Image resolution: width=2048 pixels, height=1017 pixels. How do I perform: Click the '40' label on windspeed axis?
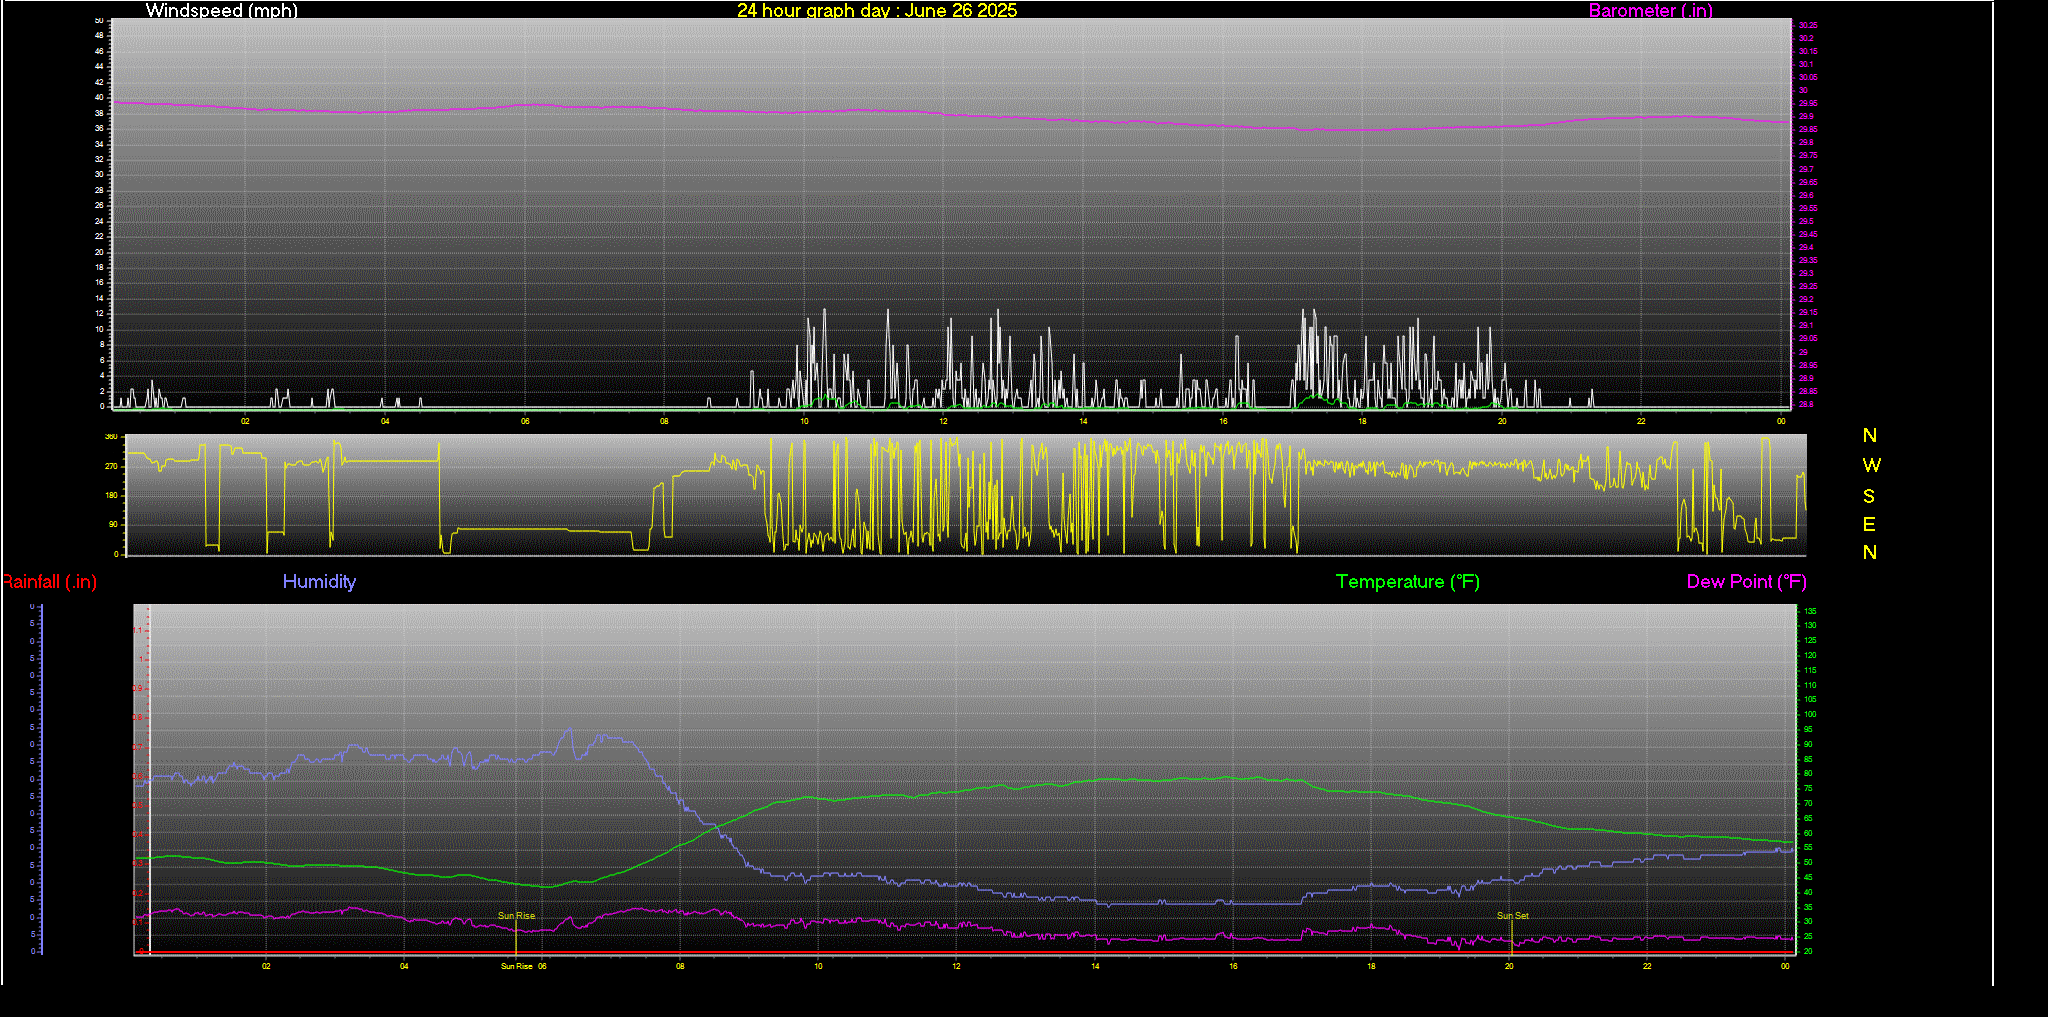[x=99, y=98]
